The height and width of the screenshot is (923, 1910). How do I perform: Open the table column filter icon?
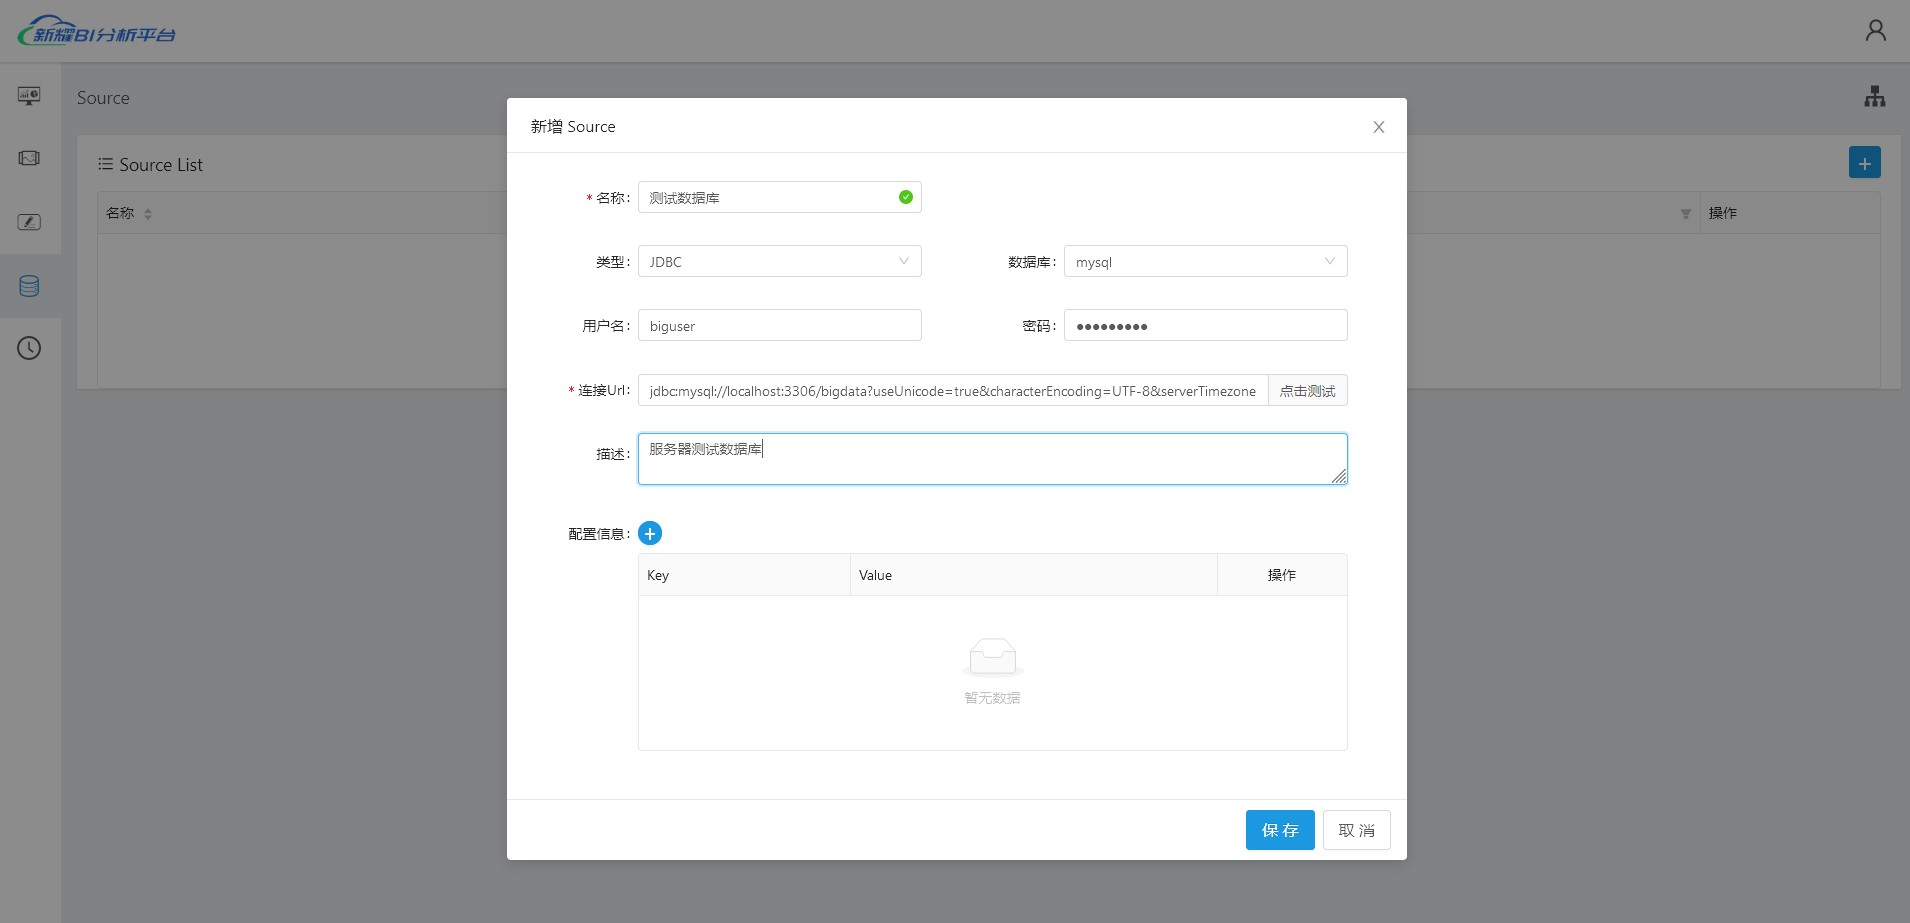click(1685, 214)
